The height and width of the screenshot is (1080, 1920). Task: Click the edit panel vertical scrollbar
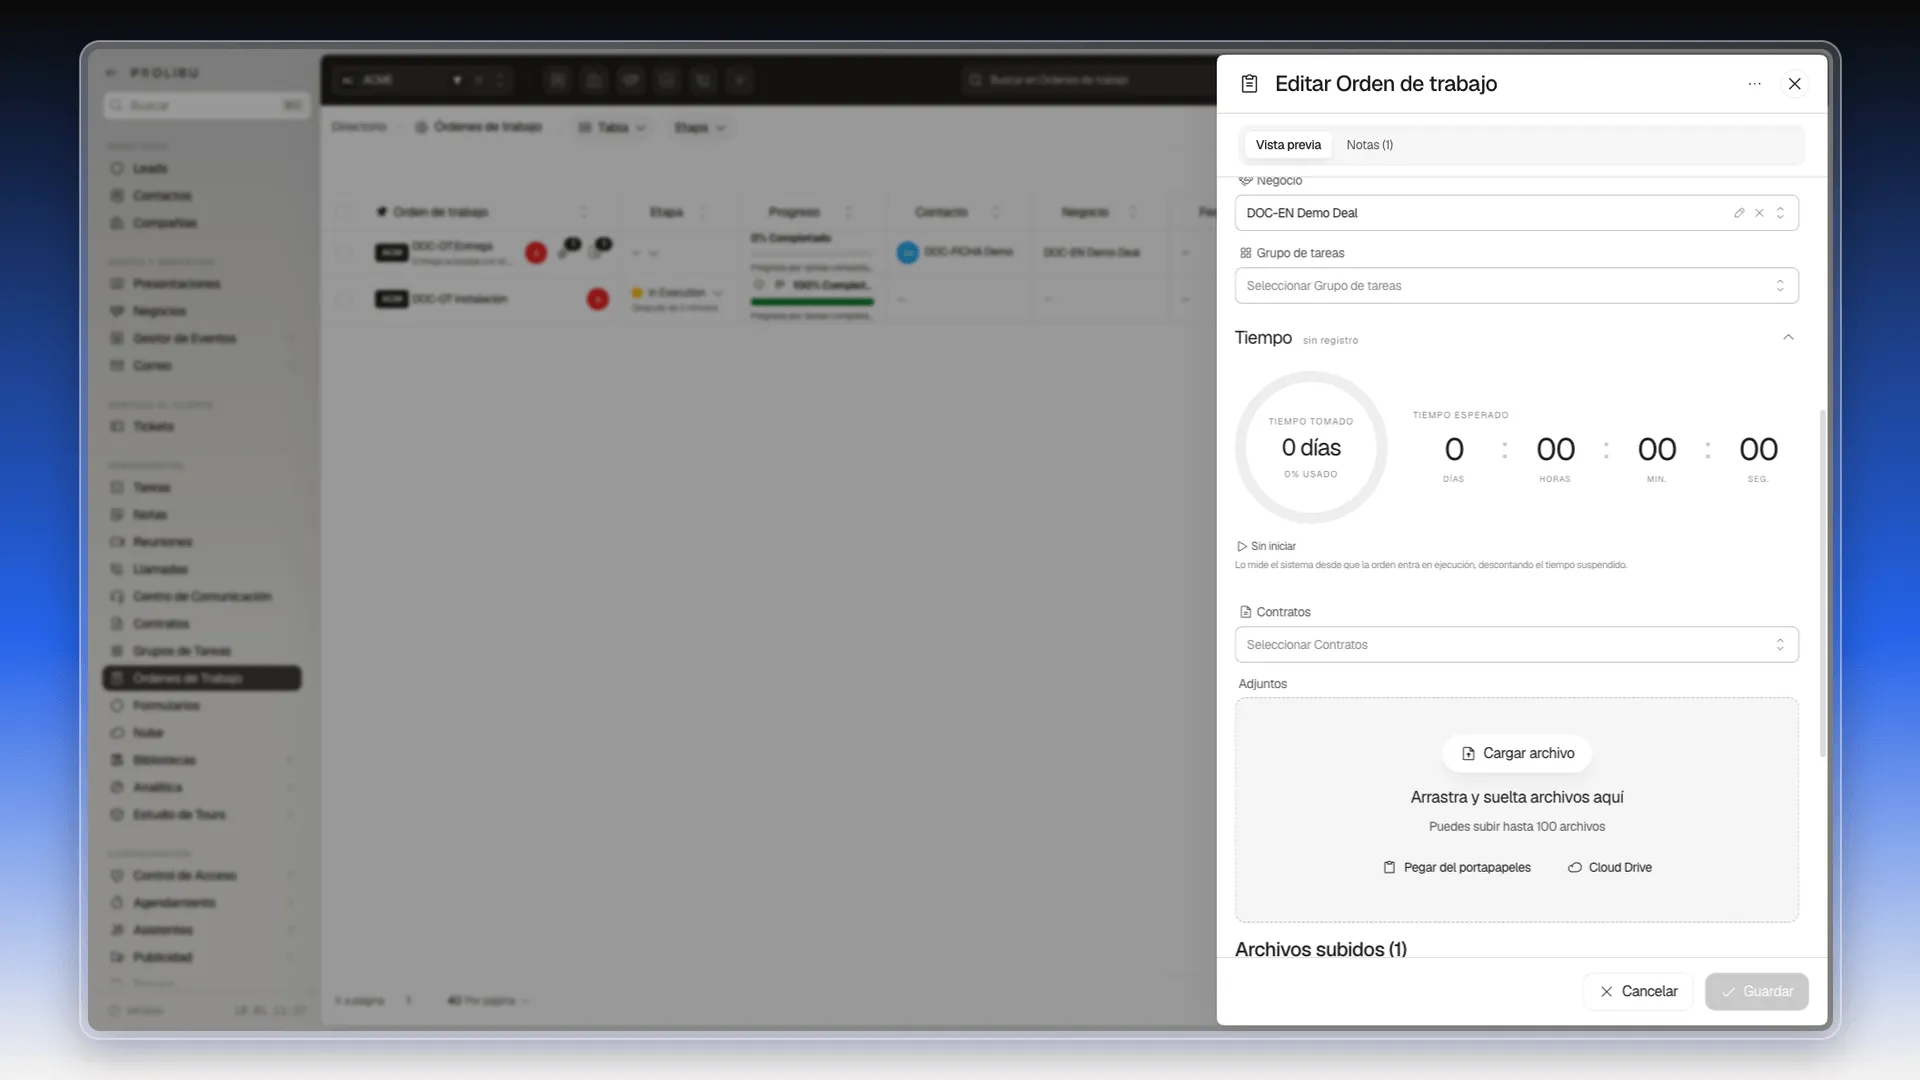[x=1822, y=583]
